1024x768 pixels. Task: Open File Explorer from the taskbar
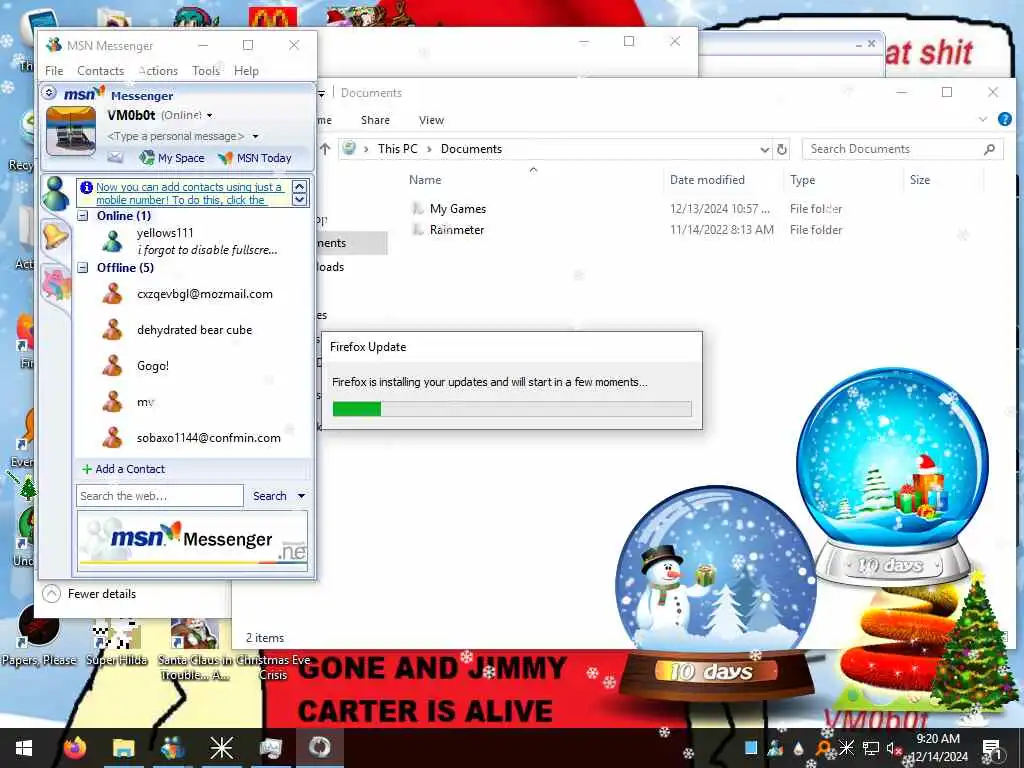[x=123, y=748]
